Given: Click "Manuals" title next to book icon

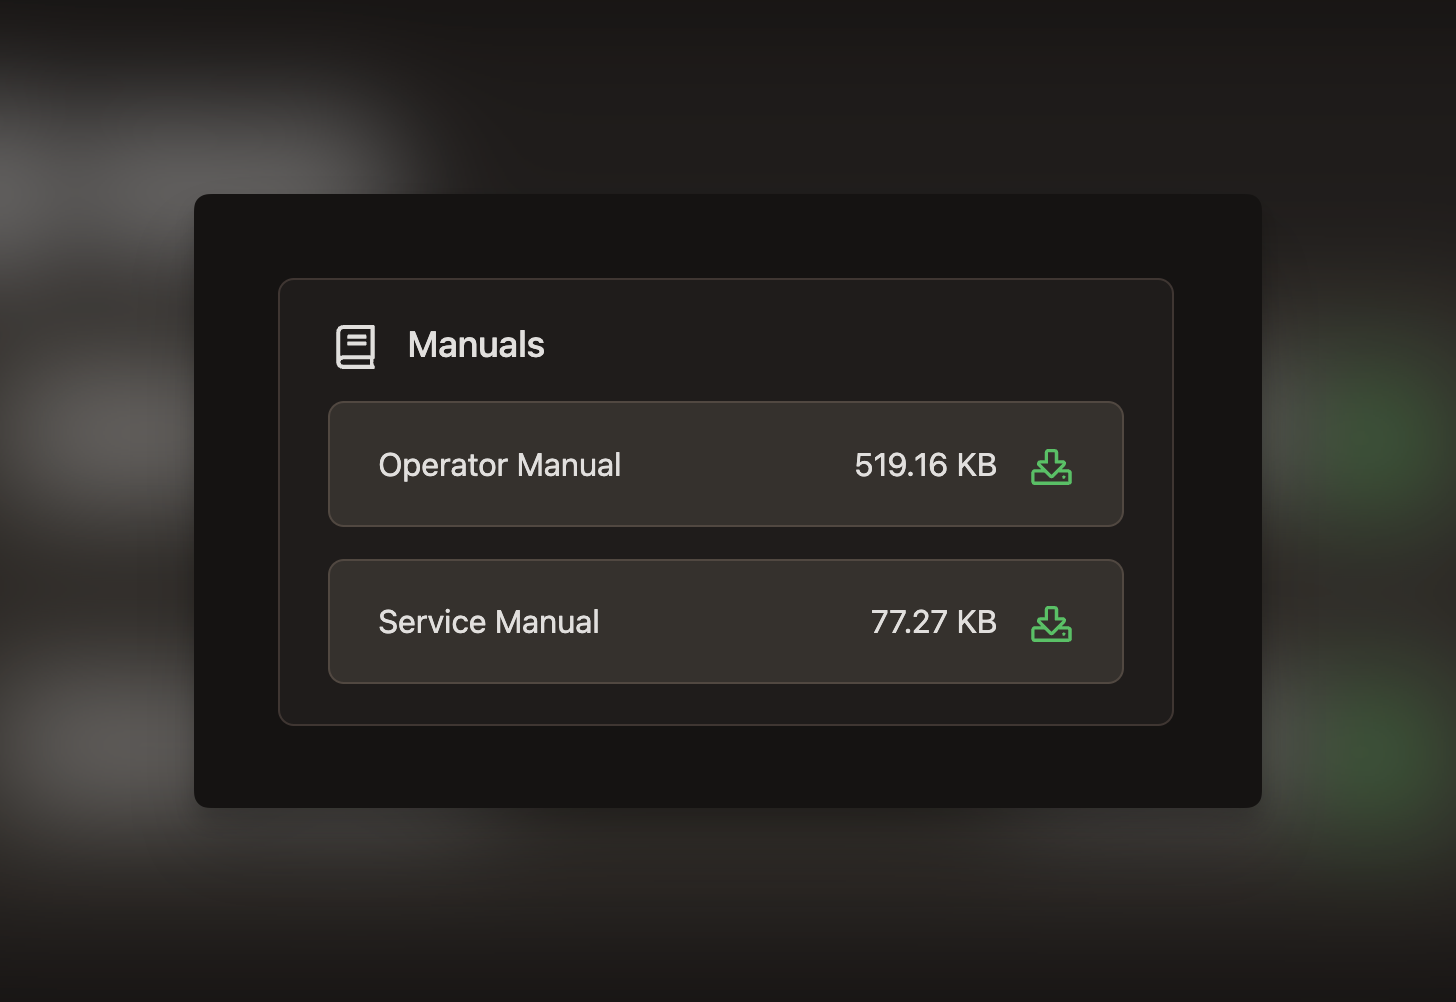Looking at the screenshot, I should click(x=476, y=345).
